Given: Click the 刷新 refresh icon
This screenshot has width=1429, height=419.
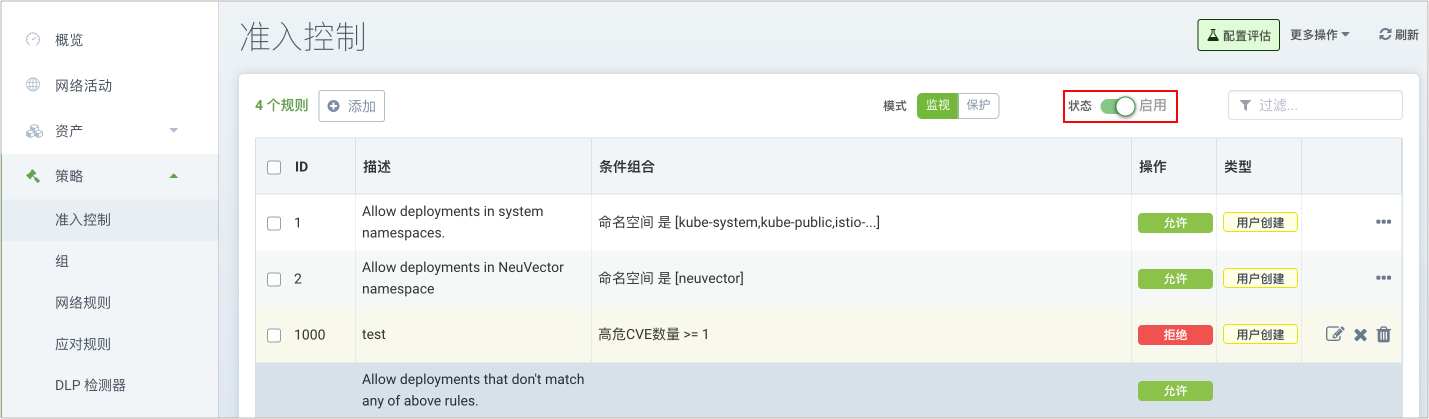Looking at the screenshot, I should (x=1385, y=34).
